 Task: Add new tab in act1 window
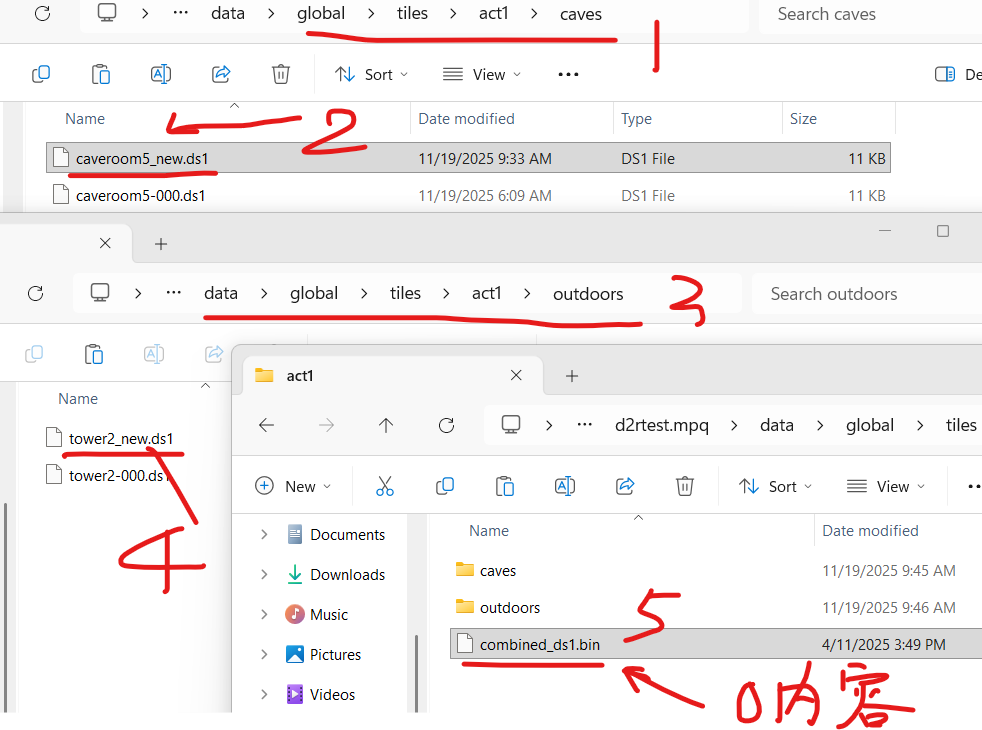tap(572, 376)
